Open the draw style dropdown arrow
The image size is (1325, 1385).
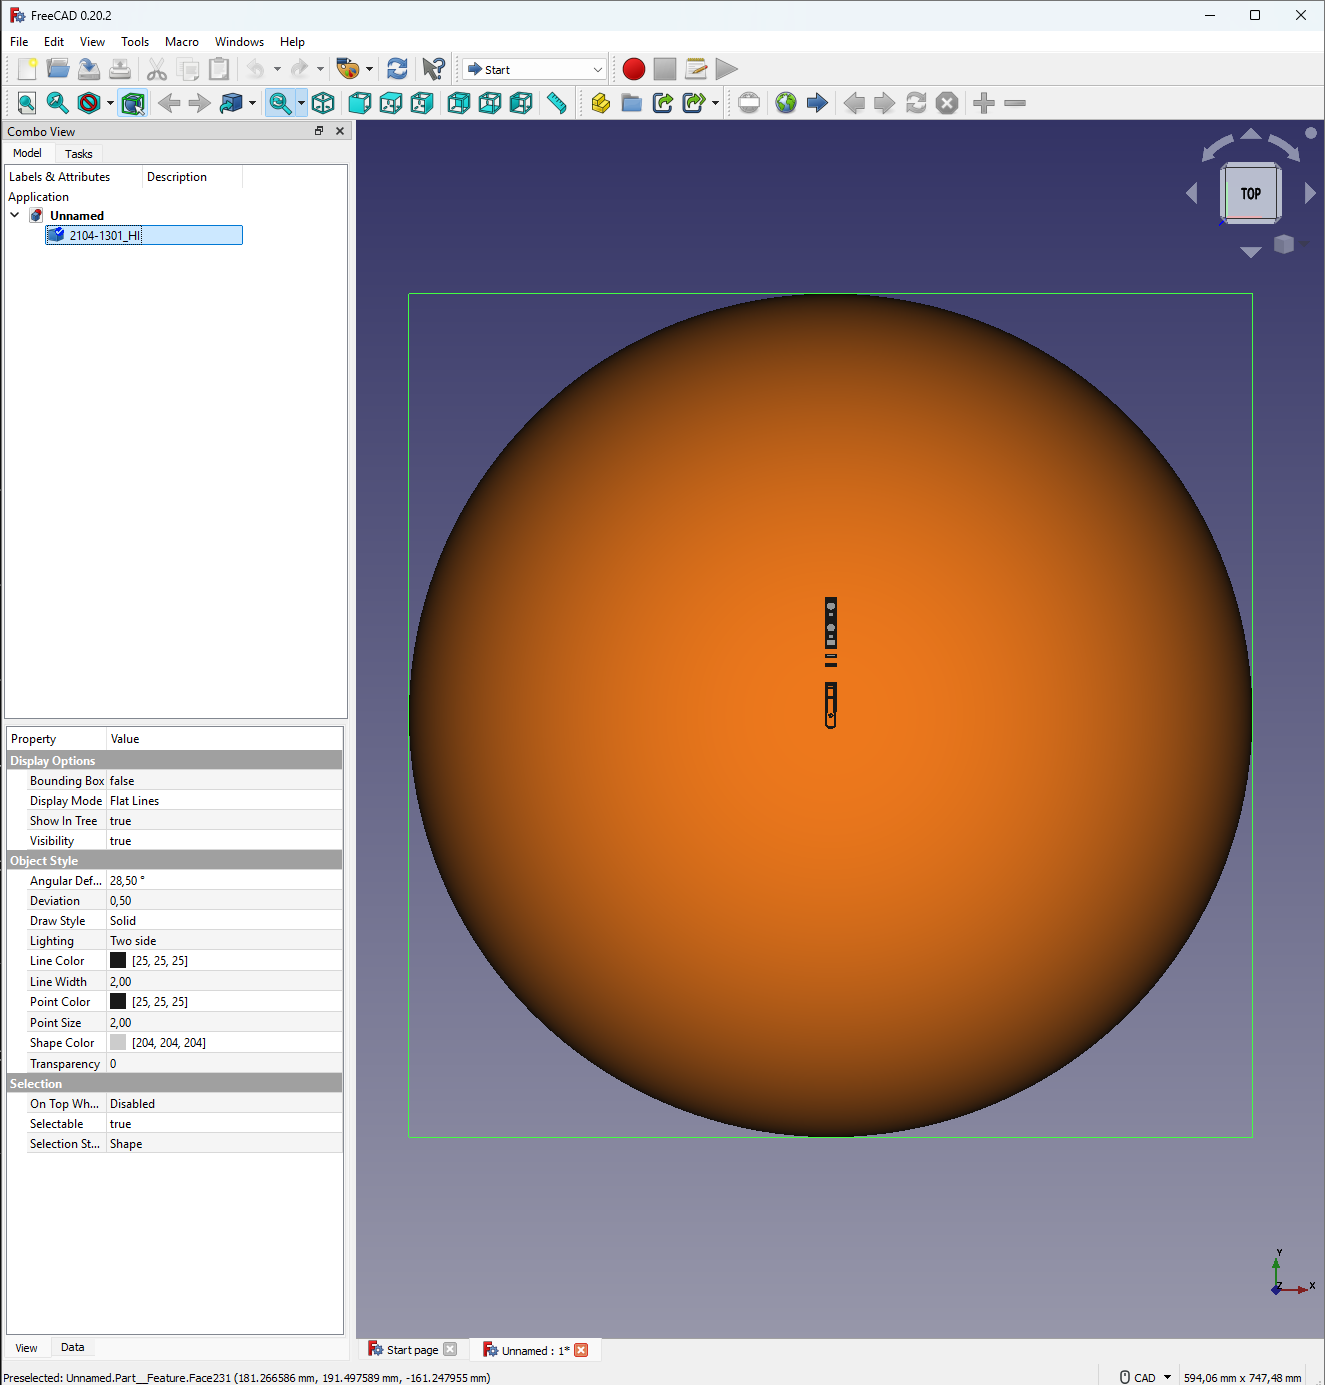pyautogui.click(x=110, y=103)
